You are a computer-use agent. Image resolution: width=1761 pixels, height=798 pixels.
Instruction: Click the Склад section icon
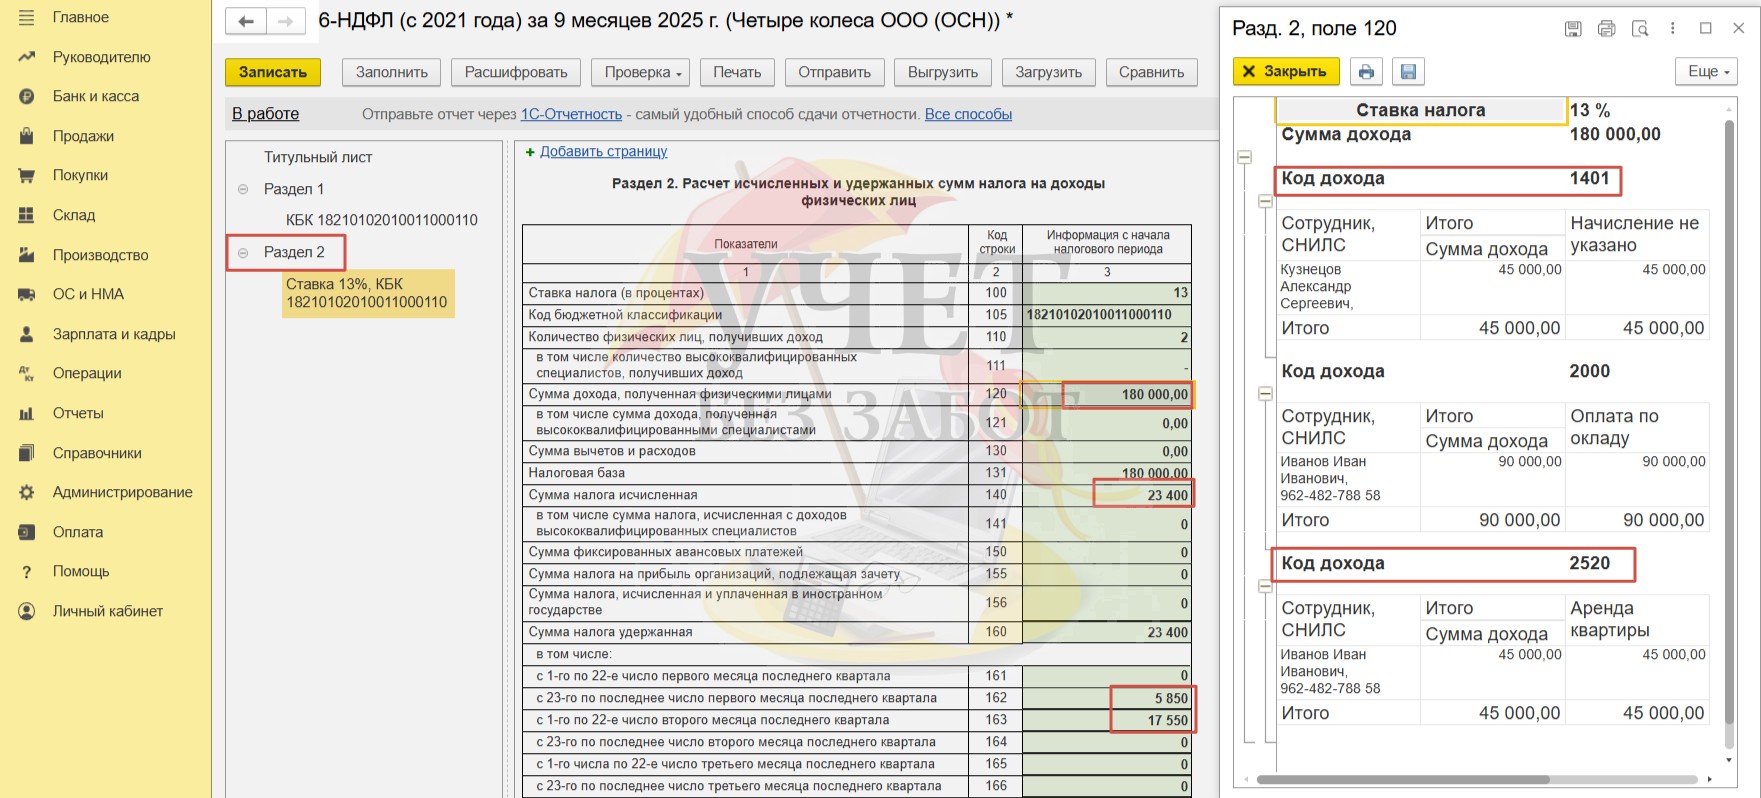click(27, 215)
